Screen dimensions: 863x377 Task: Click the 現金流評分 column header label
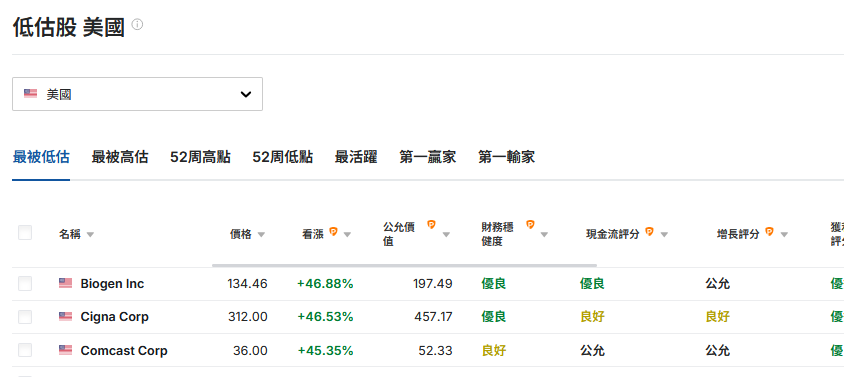pos(613,234)
